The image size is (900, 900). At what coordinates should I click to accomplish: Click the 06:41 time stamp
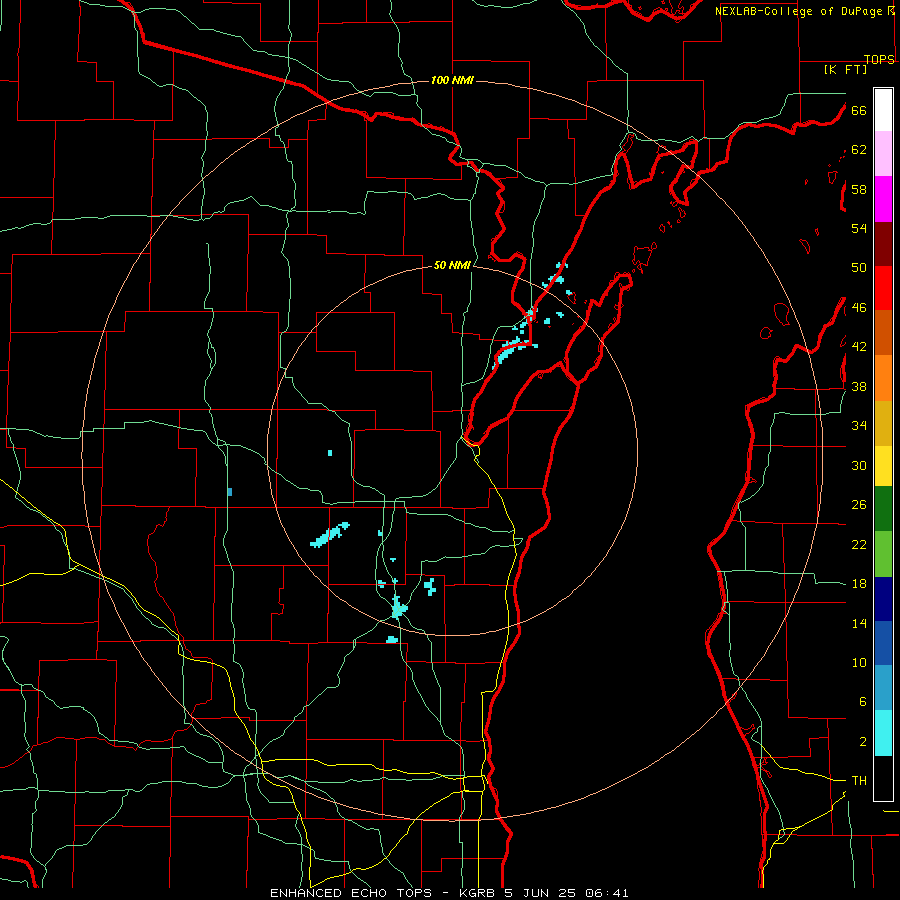607,893
